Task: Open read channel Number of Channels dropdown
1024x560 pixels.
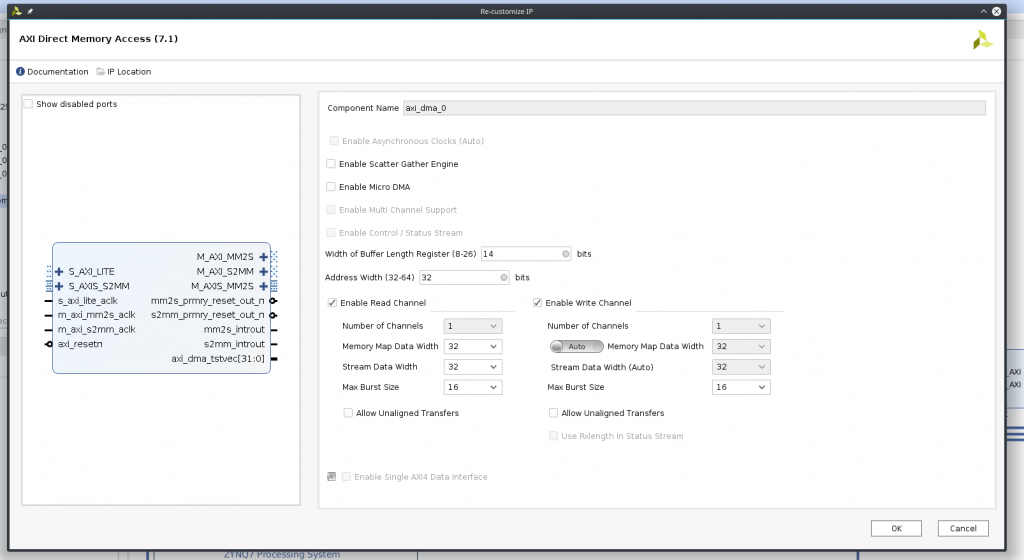Action: [473, 326]
